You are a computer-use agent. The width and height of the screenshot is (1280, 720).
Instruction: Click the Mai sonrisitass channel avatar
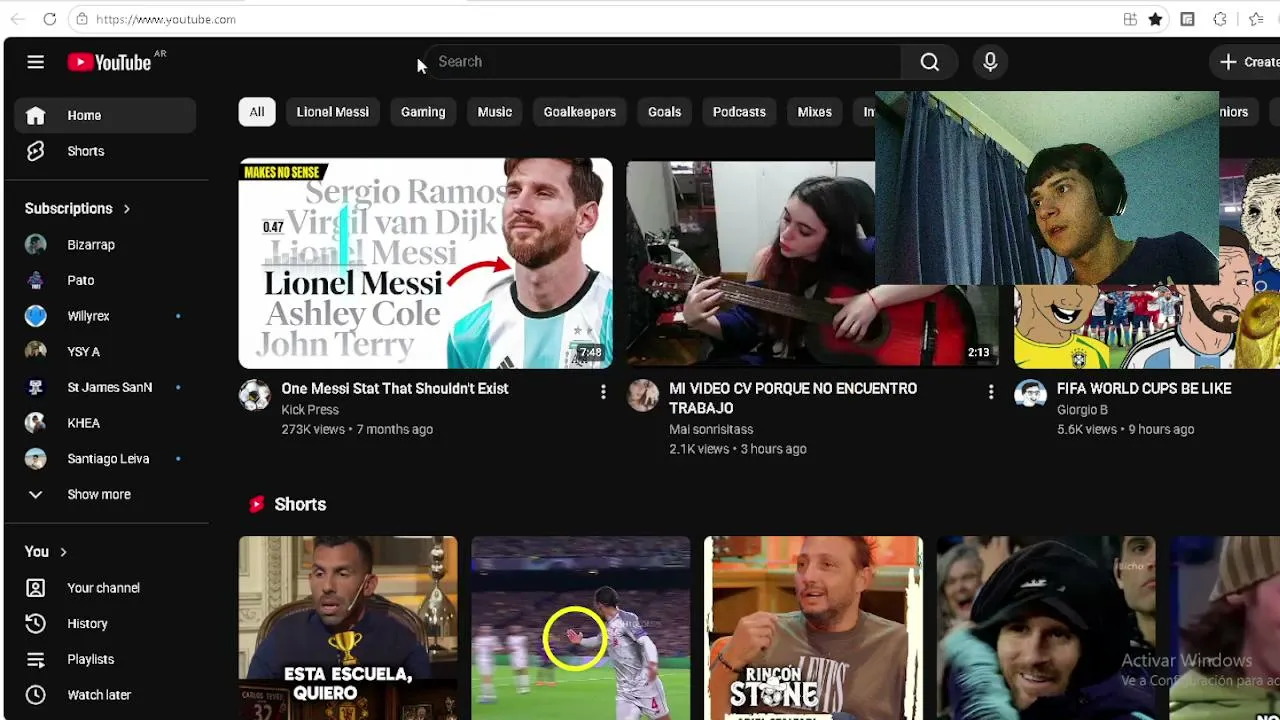coord(643,395)
